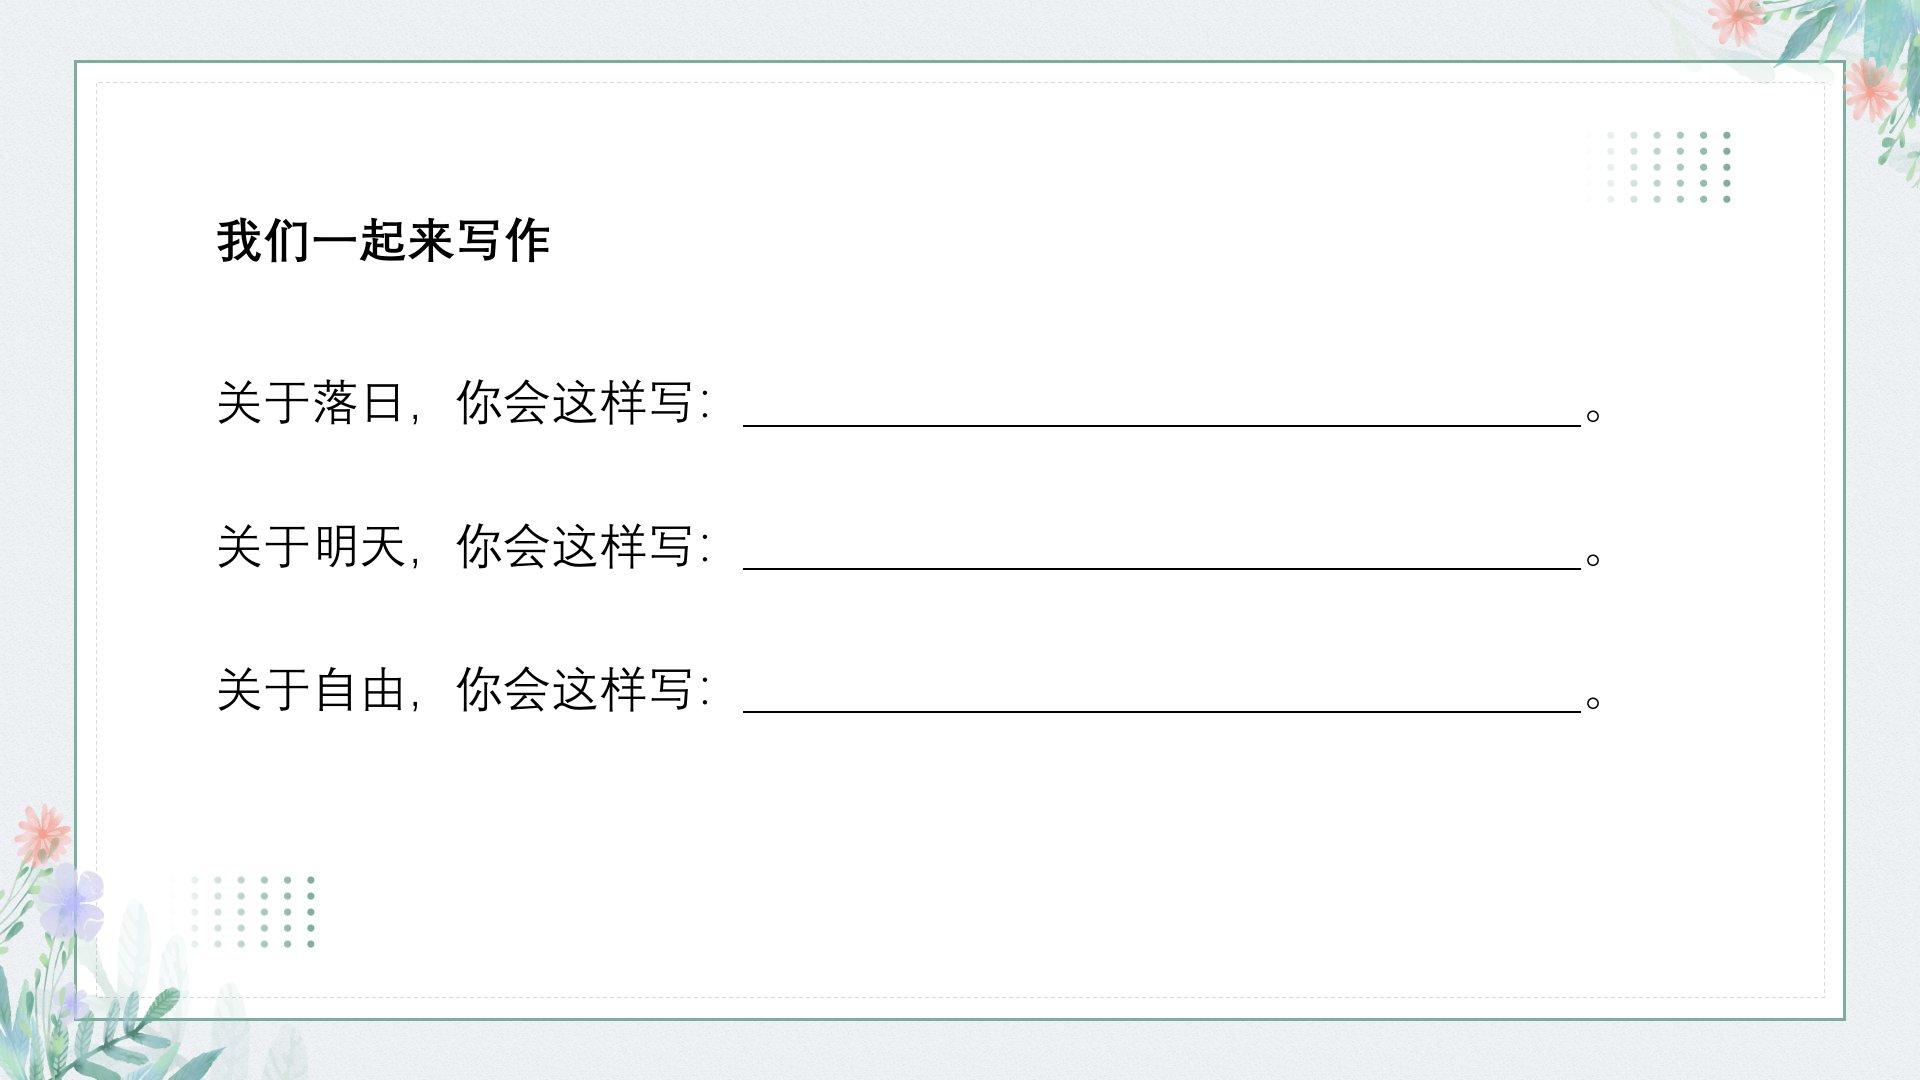1920x1080 pixels.
Task: Click the period ending the 落日 line
Action: 1594,414
